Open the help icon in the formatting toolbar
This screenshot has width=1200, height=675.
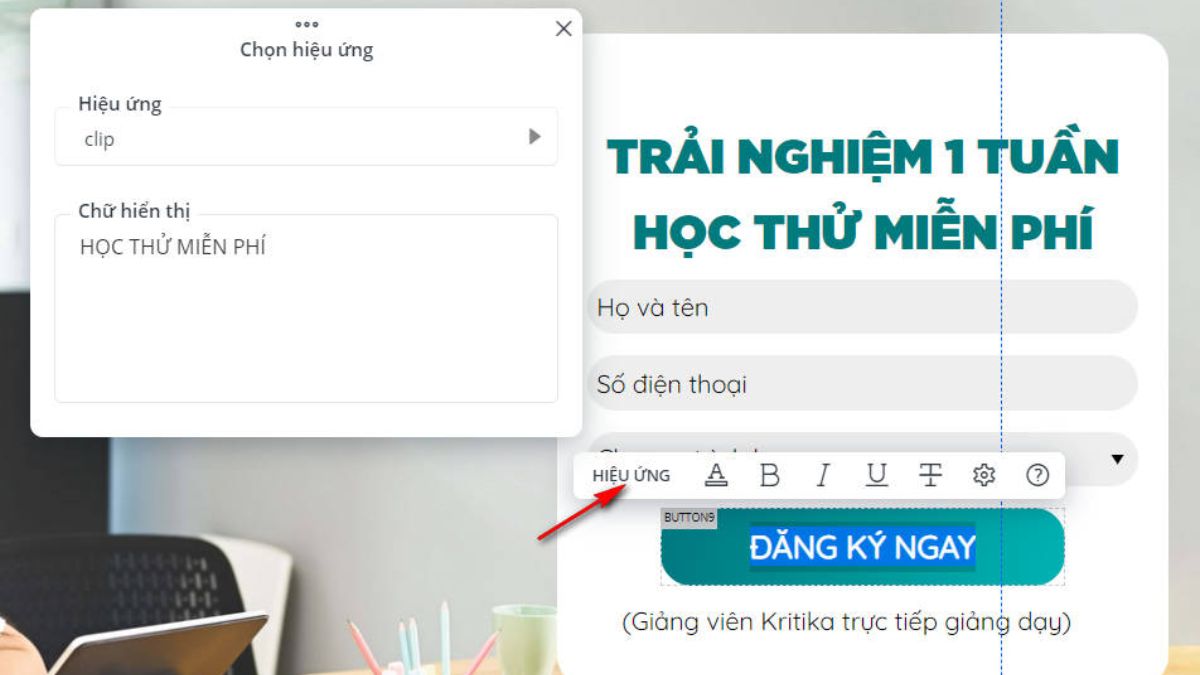point(1037,475)
